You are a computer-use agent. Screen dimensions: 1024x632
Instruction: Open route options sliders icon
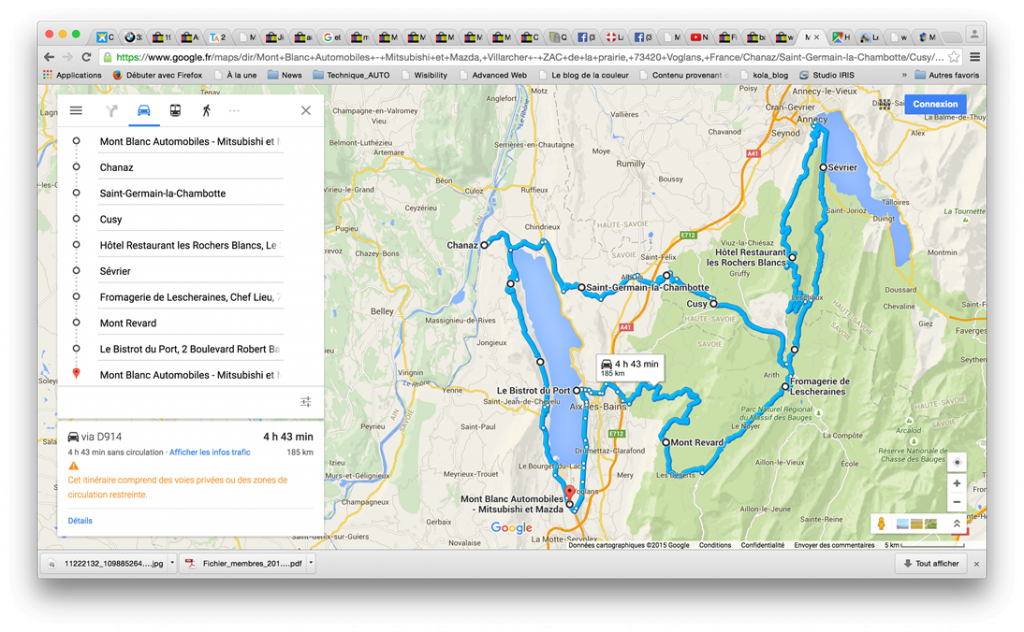click(x=306, y=402)
